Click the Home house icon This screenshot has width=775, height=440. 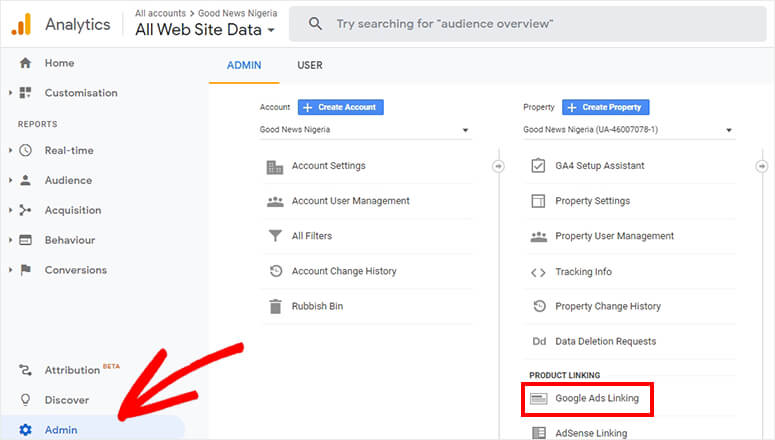click(25, 63)
